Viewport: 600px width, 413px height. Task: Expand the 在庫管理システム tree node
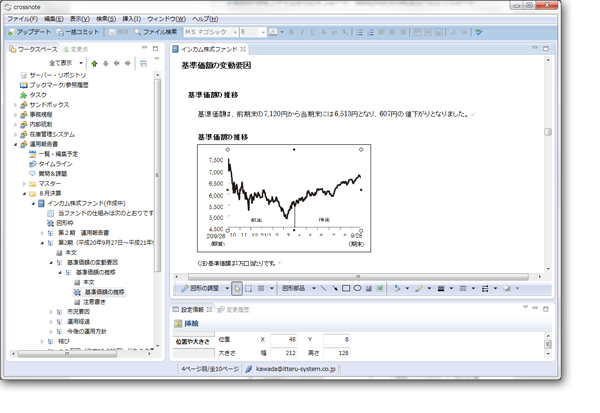click(x=15, y=134)
